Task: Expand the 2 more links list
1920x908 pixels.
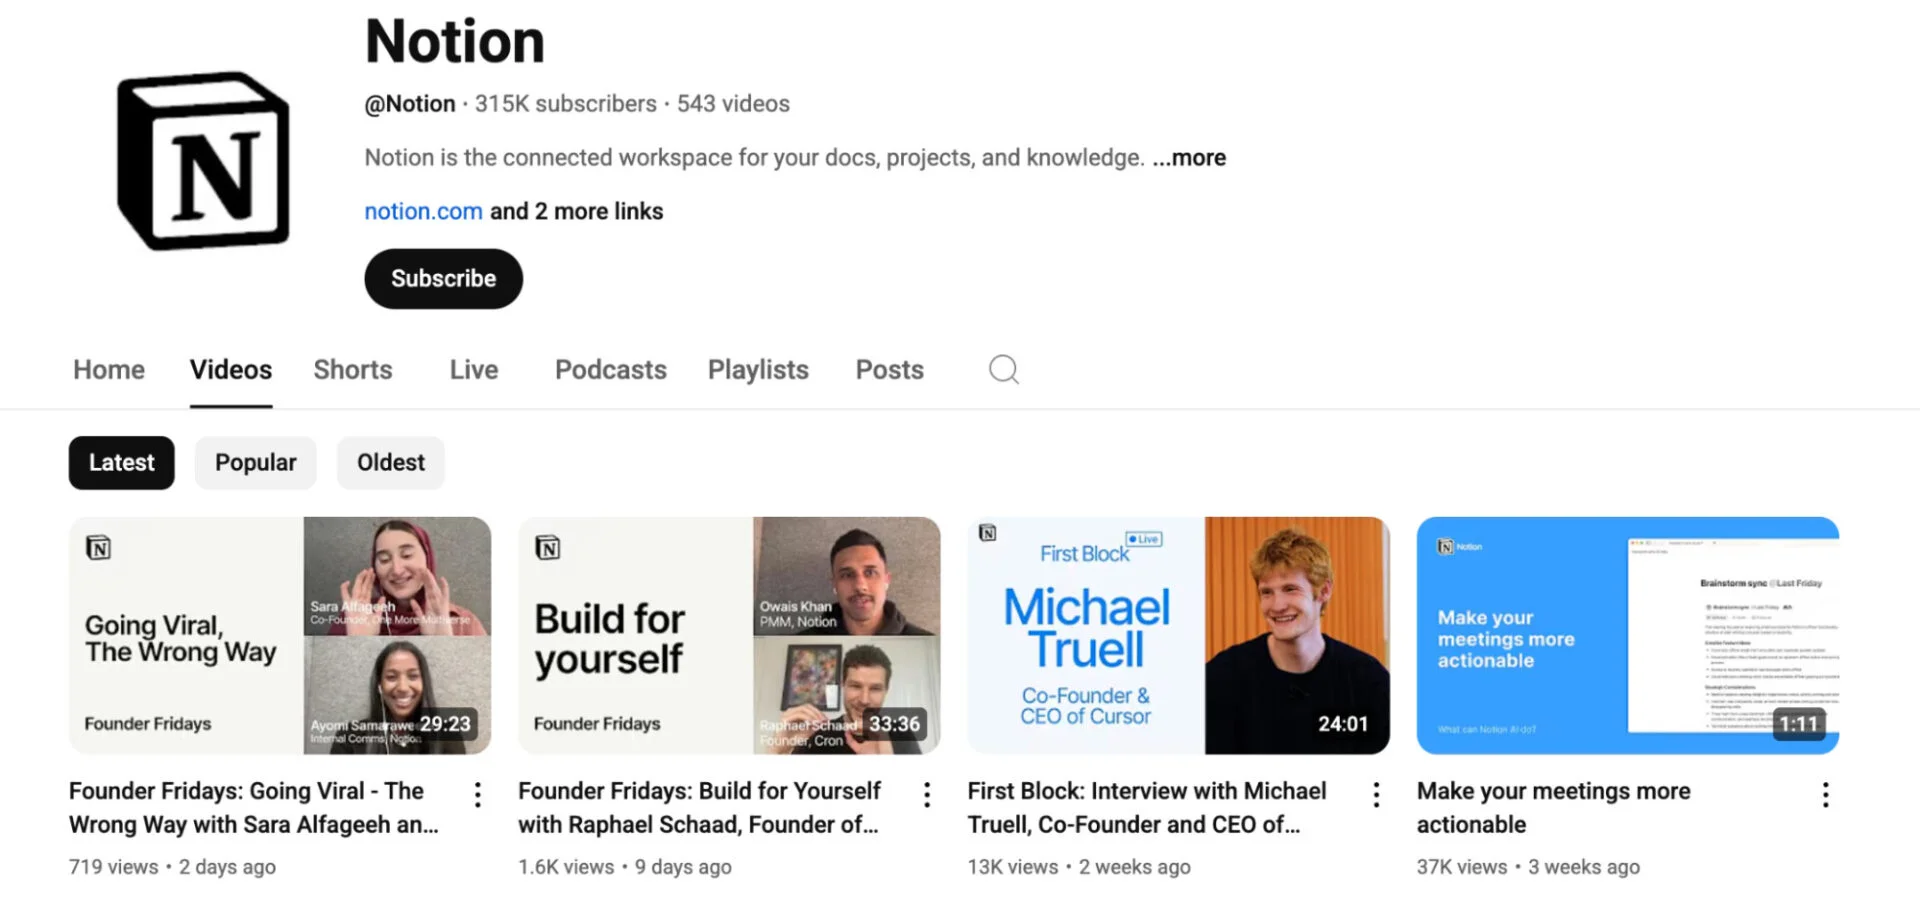Action: 576,211
